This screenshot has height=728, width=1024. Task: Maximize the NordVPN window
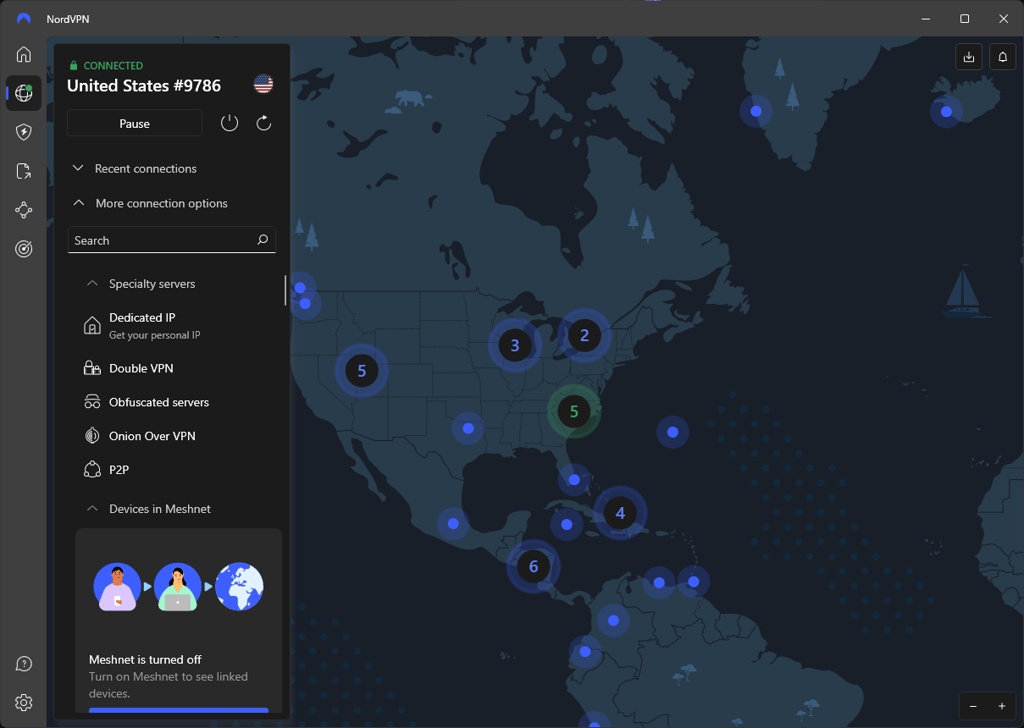[x=964, y=19]
